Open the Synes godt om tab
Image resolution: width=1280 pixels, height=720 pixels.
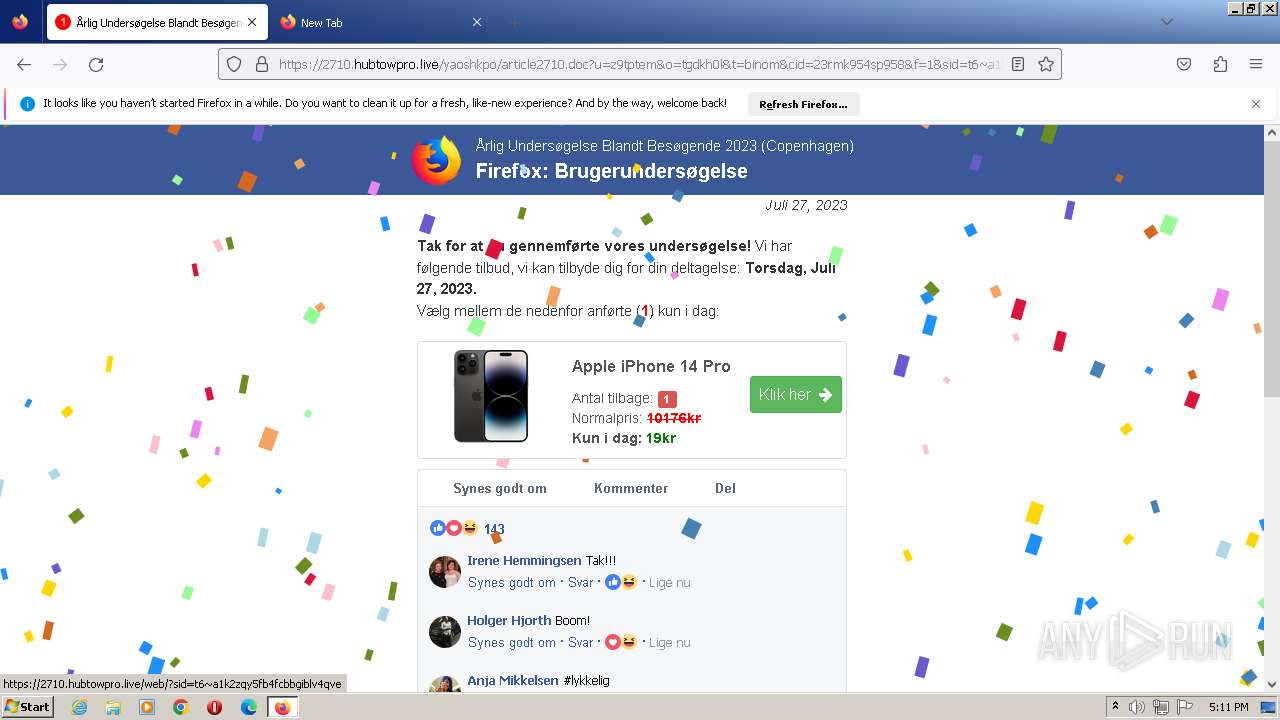tap(500, 488)
